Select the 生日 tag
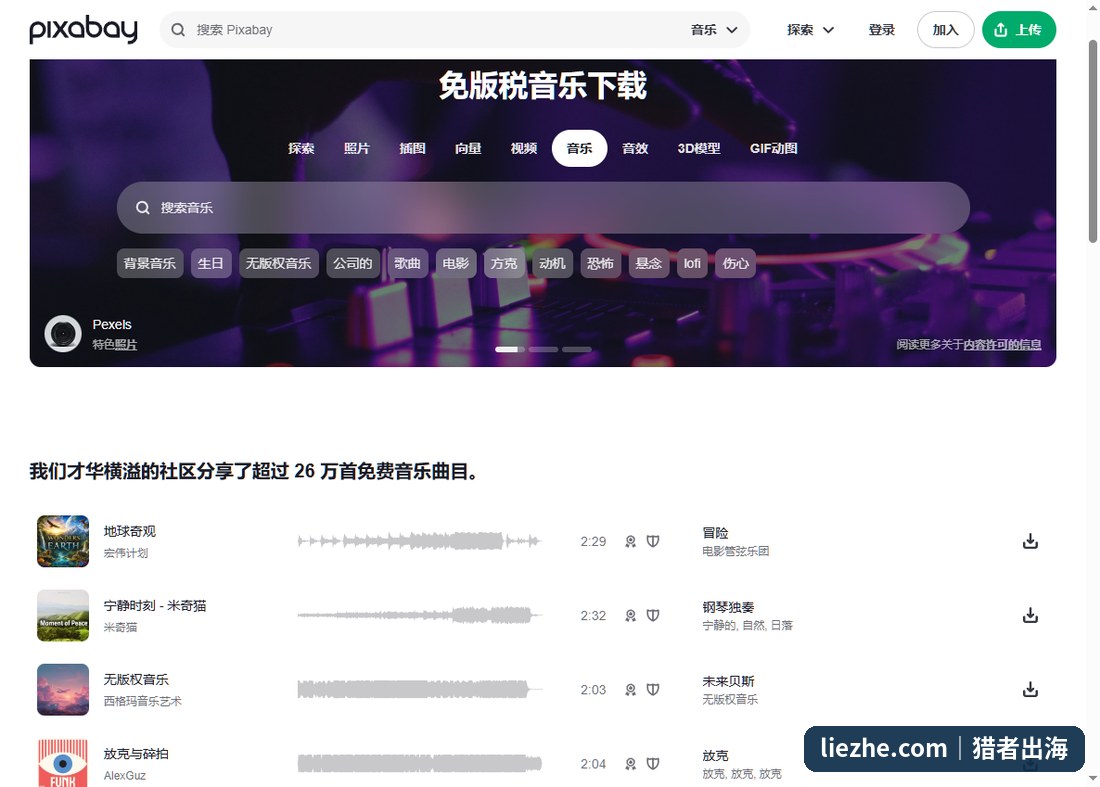 coord(210,263)
